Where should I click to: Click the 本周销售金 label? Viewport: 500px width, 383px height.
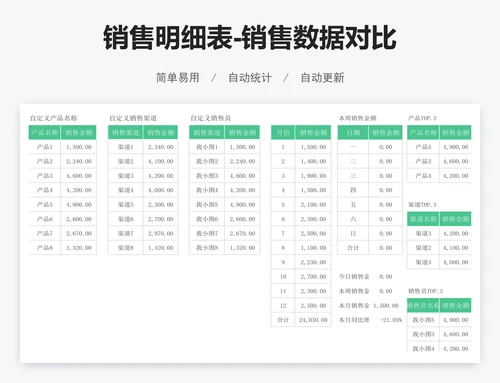(x=354, y=291)
